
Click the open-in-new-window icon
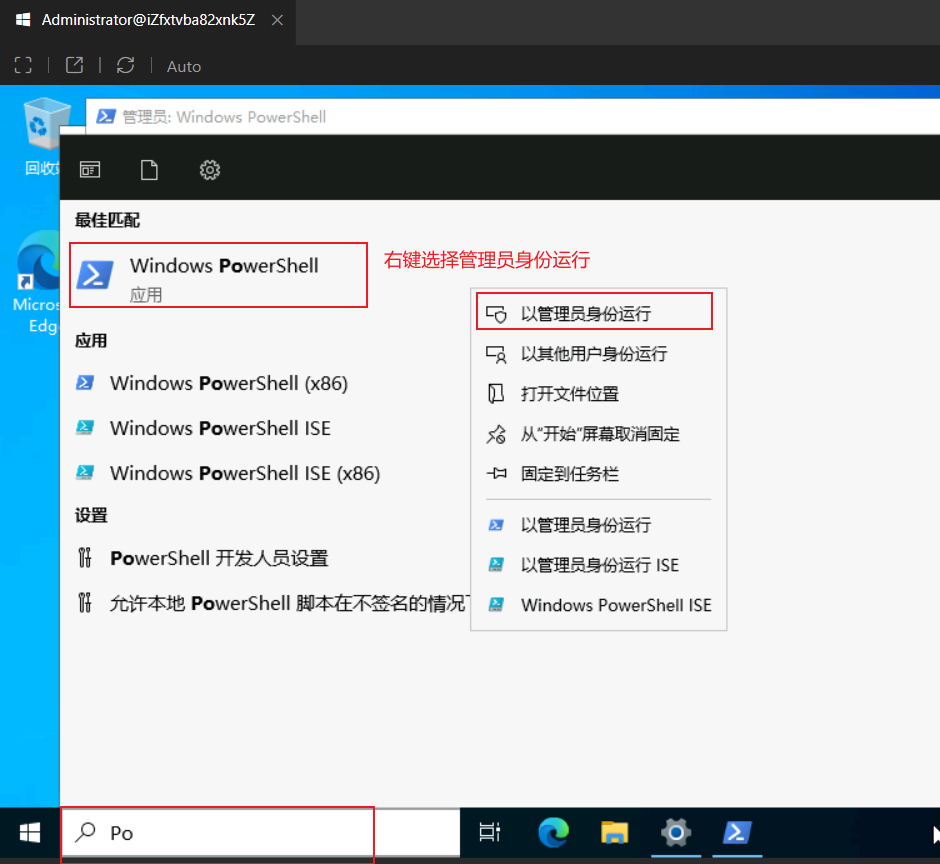tap(74, 65)
